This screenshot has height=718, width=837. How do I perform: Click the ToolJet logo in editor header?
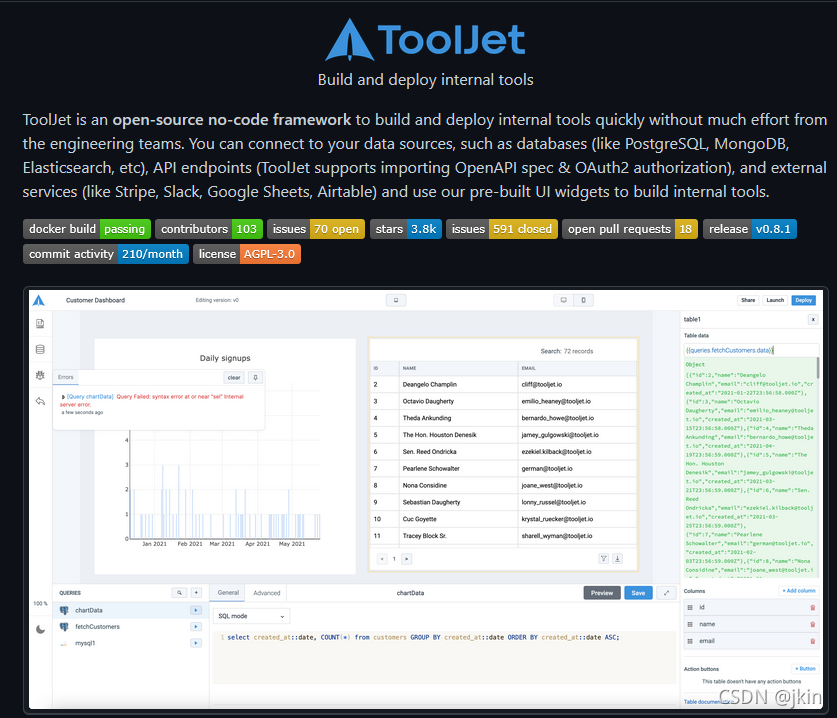(39, 300)
